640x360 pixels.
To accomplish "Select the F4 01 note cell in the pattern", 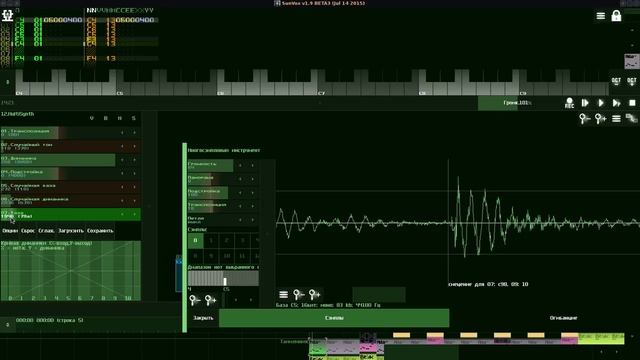I will click(29, 59).
